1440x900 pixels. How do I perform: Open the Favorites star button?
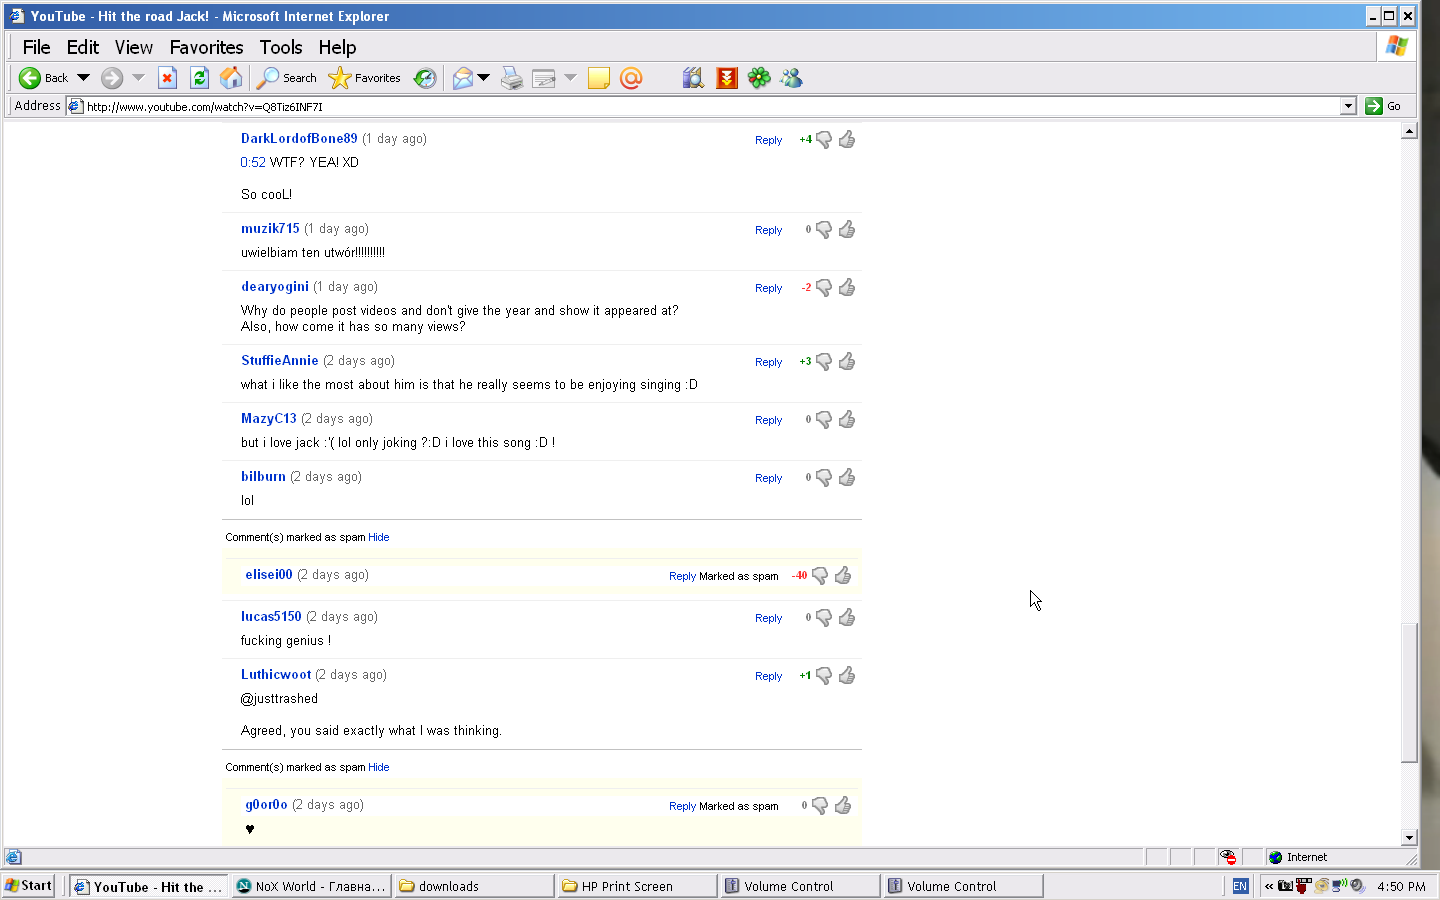point(365,78)
